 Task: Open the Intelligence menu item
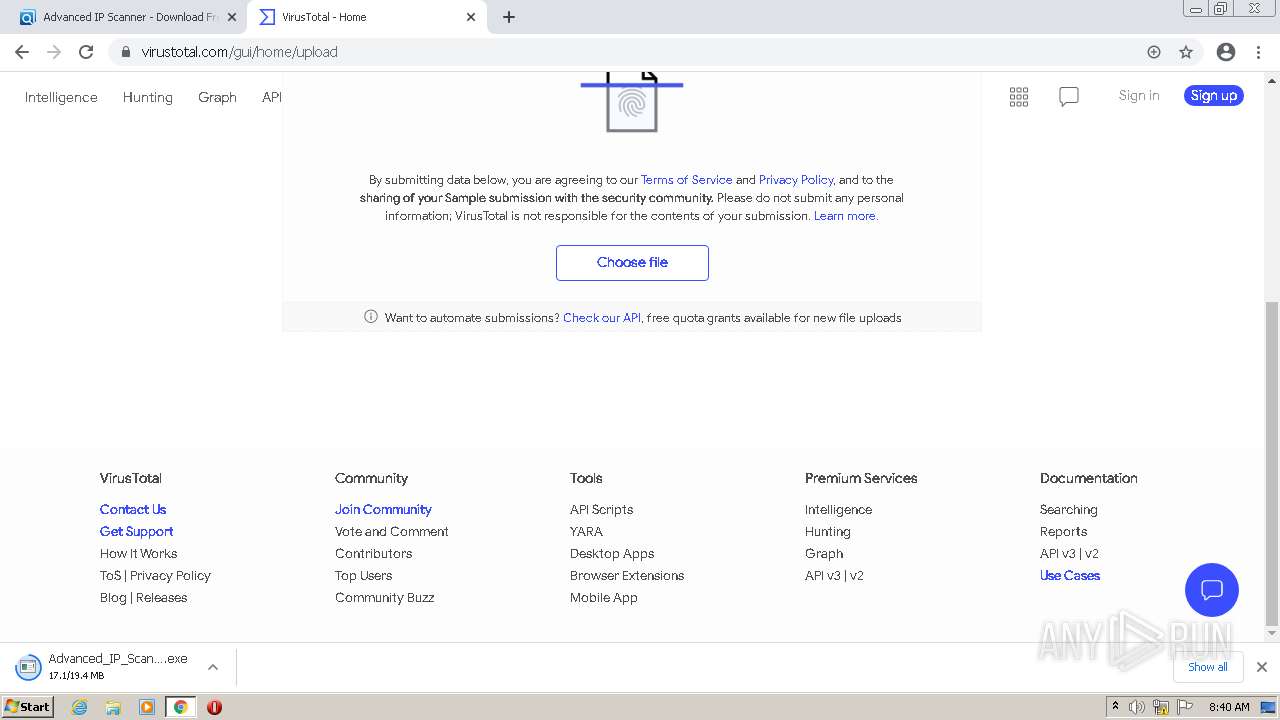(x=61, y=97)
